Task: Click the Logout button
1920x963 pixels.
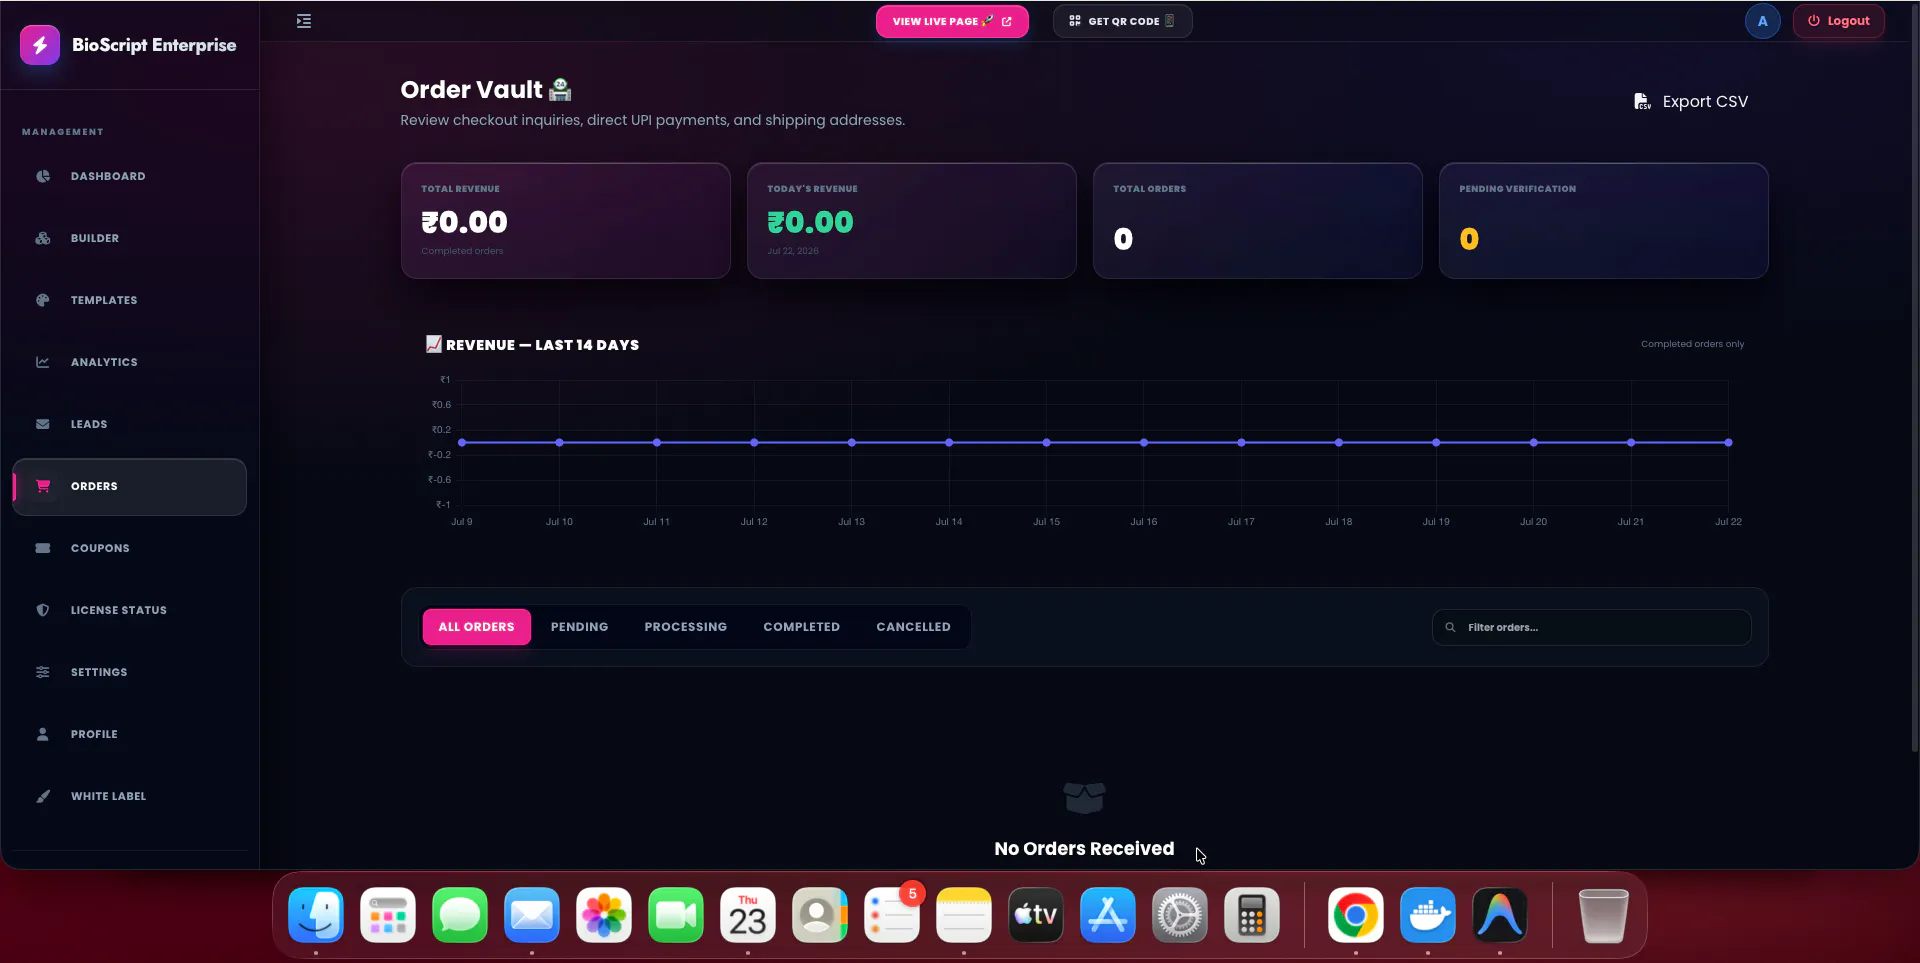Action: tap(1839, 21)
